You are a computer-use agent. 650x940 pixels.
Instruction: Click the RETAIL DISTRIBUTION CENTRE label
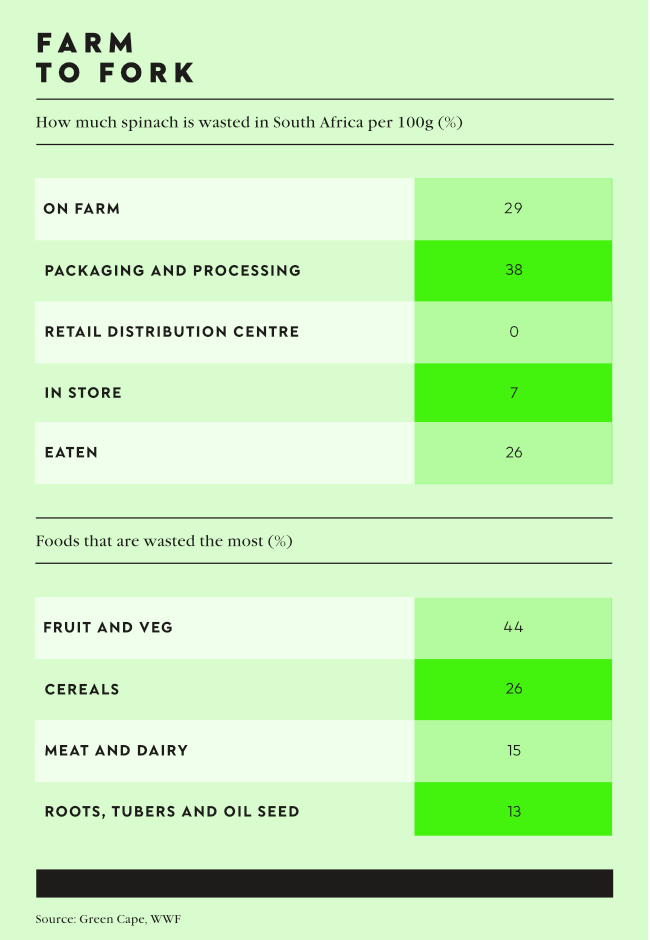pos(172,331)
